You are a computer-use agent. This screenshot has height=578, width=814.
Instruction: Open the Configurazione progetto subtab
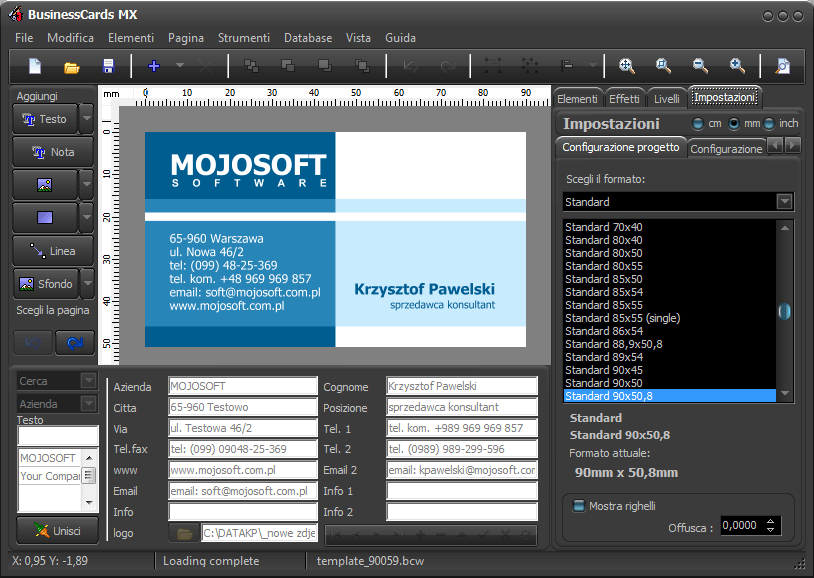(620, 147)
